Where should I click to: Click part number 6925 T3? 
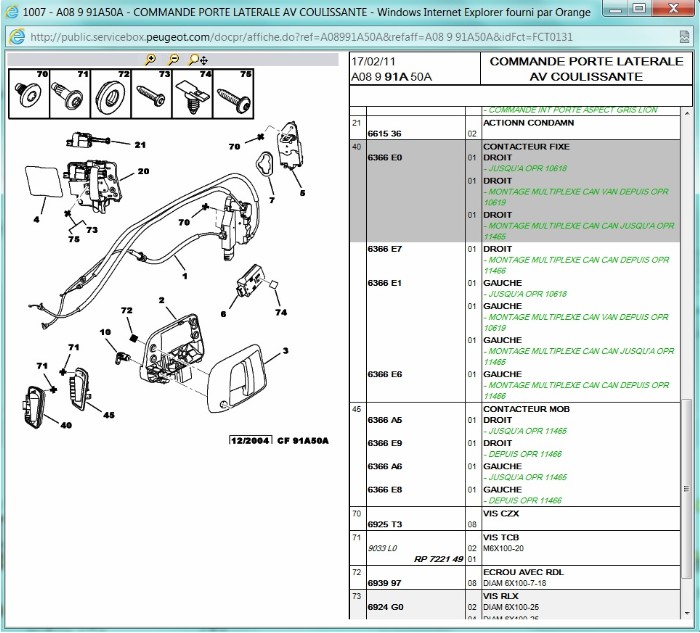coord(385,524)
